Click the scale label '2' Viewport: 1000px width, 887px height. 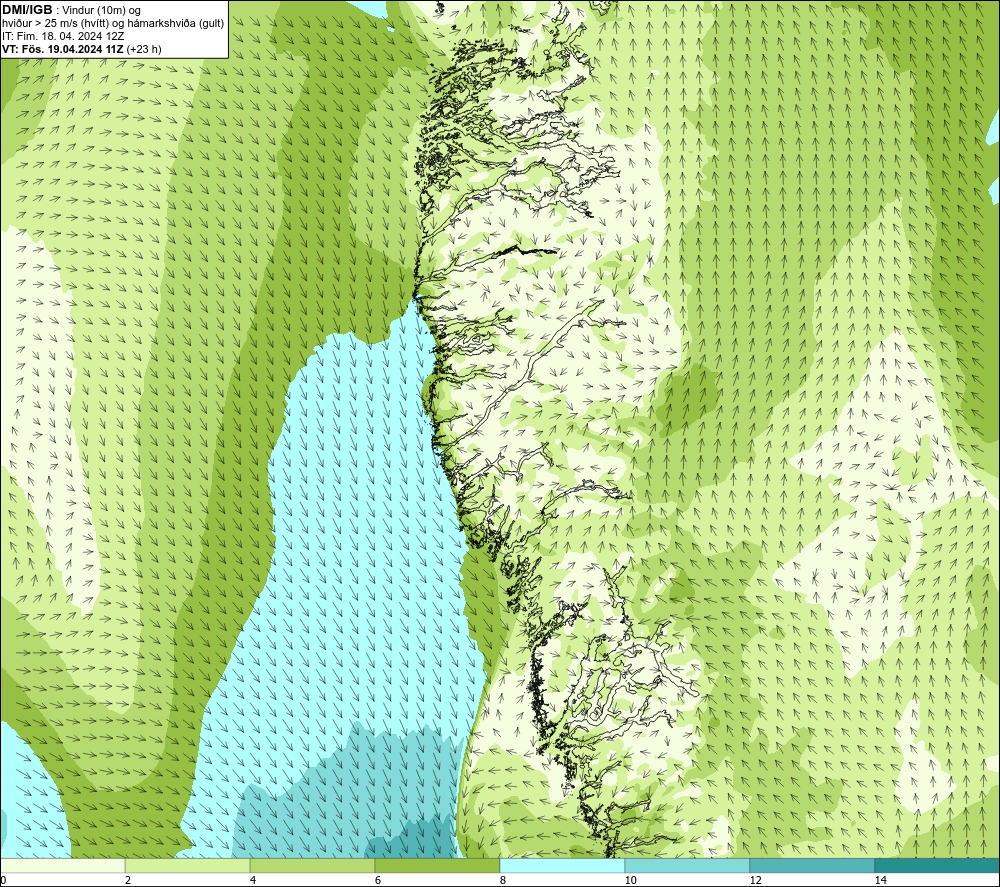click(128, 880)
